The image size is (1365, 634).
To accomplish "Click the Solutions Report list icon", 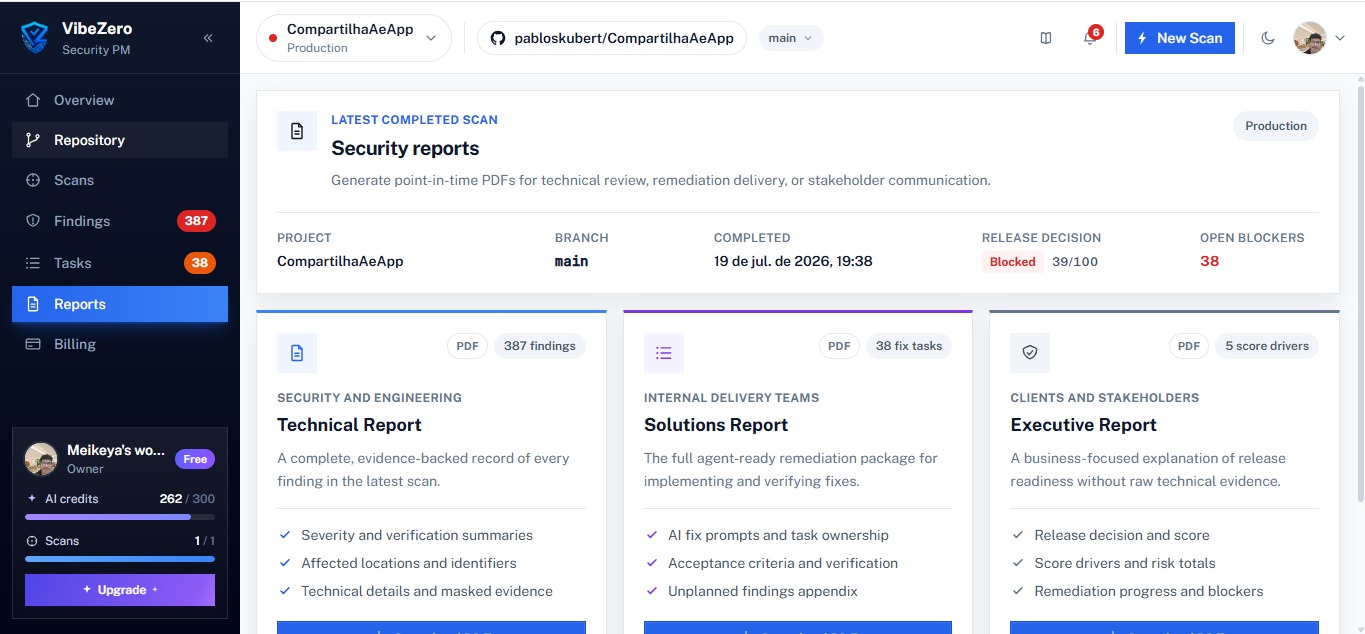I will [x=664, y=353].
